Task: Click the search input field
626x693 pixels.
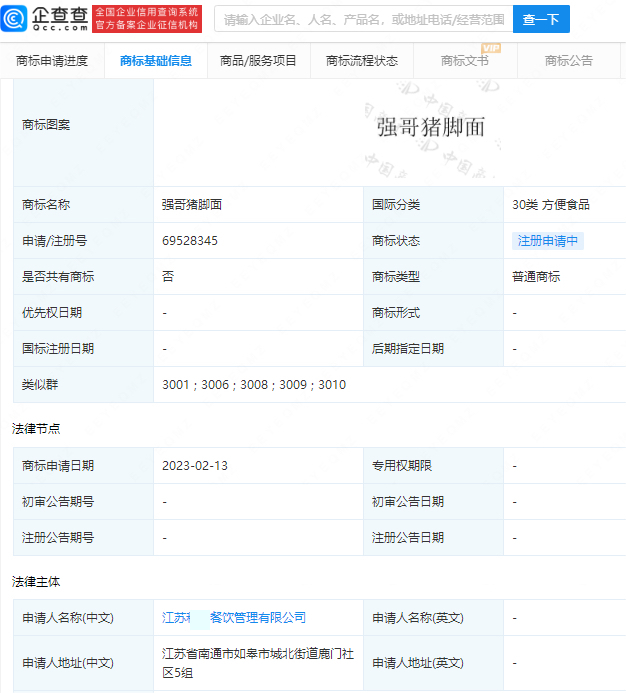Action: pyautogui.click(x=363, y=19)
